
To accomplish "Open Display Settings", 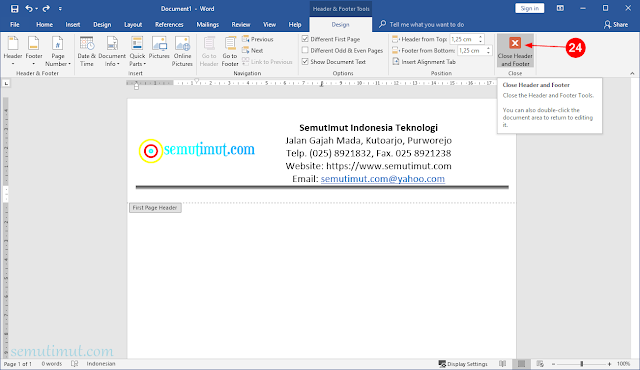I will (463, 364).
